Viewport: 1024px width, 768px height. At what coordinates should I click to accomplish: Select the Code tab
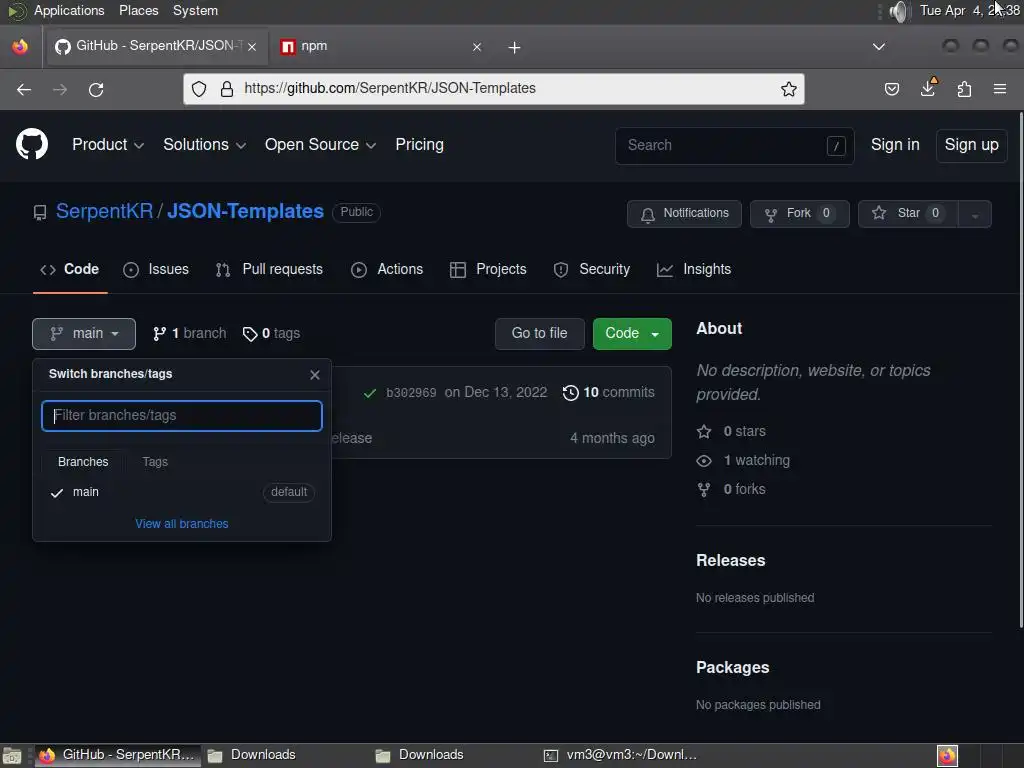coord(69,269)
